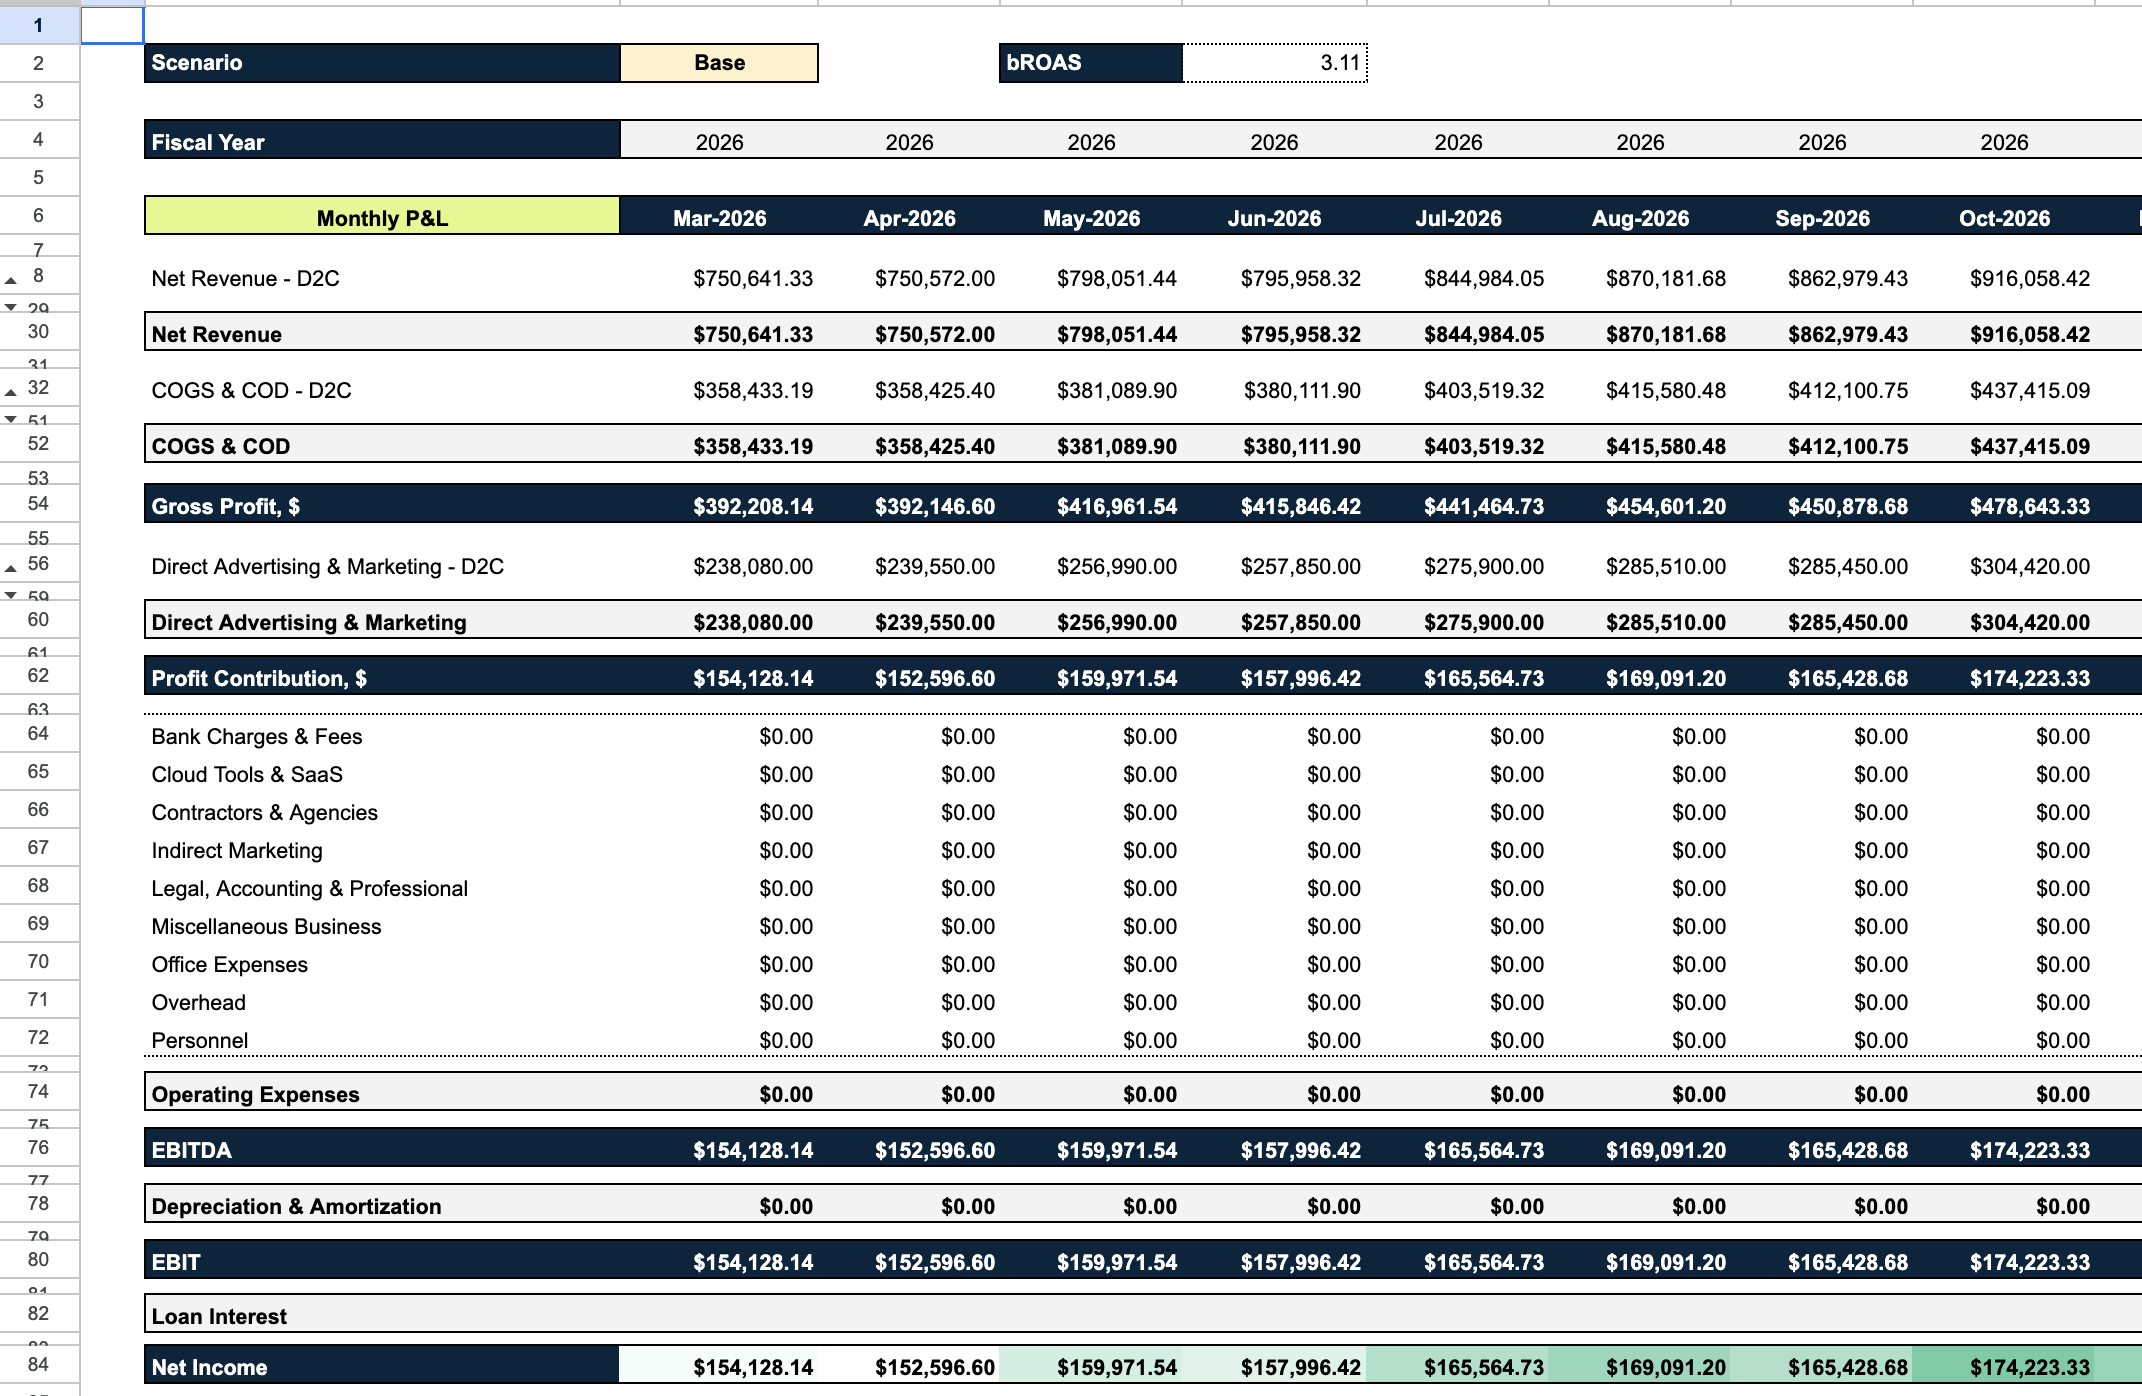Collapse the COGS & COD - D2C group at row 32
The width and height of the screenshot is (2142, 1396).
[x=11, y=391]
